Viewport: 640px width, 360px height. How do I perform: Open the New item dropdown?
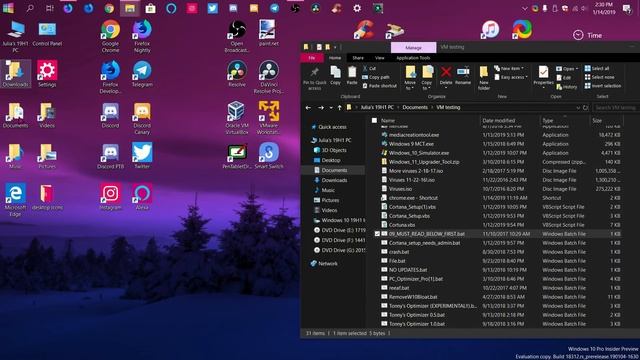point(509,68)
